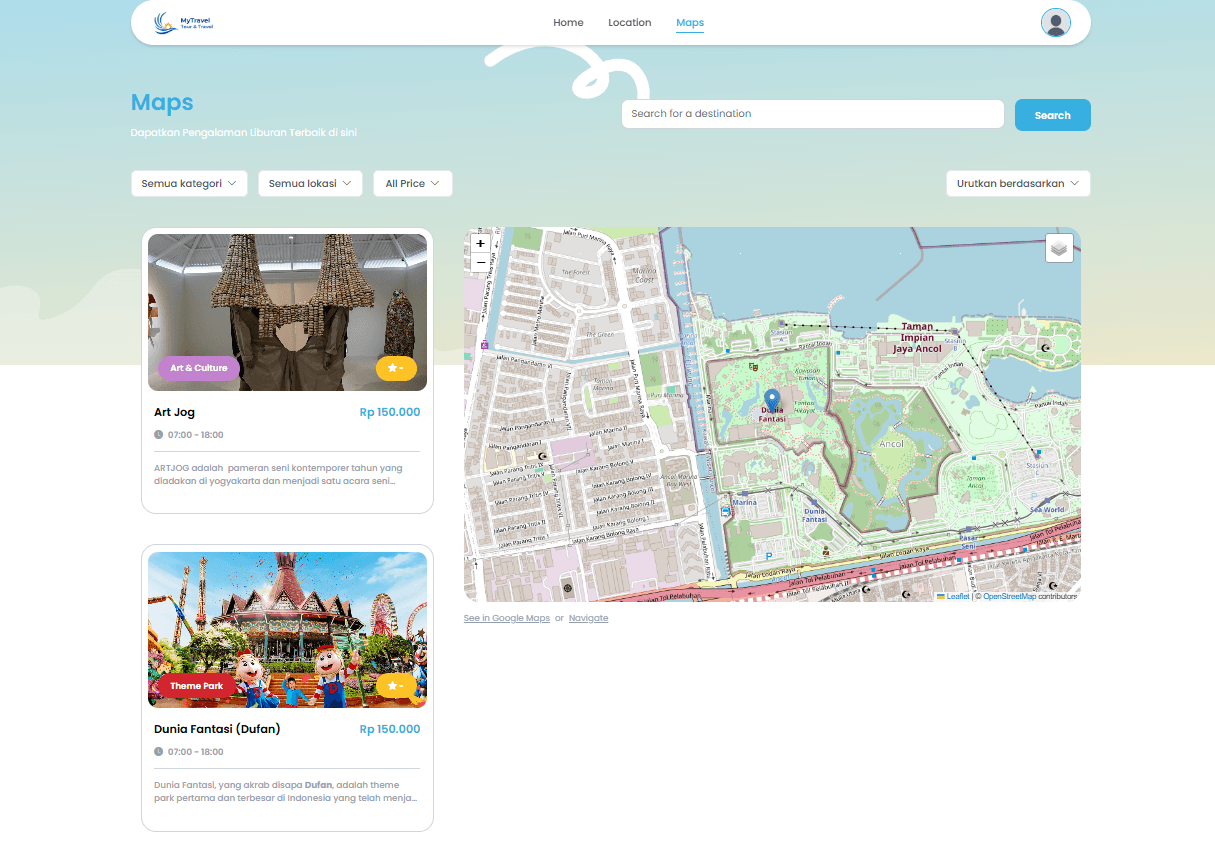
Task: Open the Urutkan berdasarkan sort dropdown
Action: tap(1018, 184)
